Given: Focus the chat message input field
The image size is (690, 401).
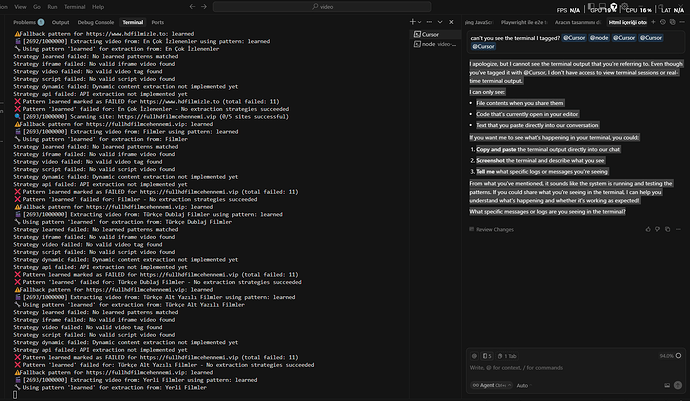Looking at the screenshot, I should [576, 368].
